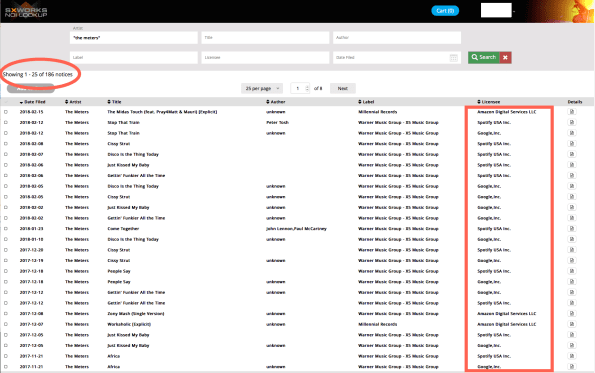
Task: Sort notices by Title column
Action: 114,102
